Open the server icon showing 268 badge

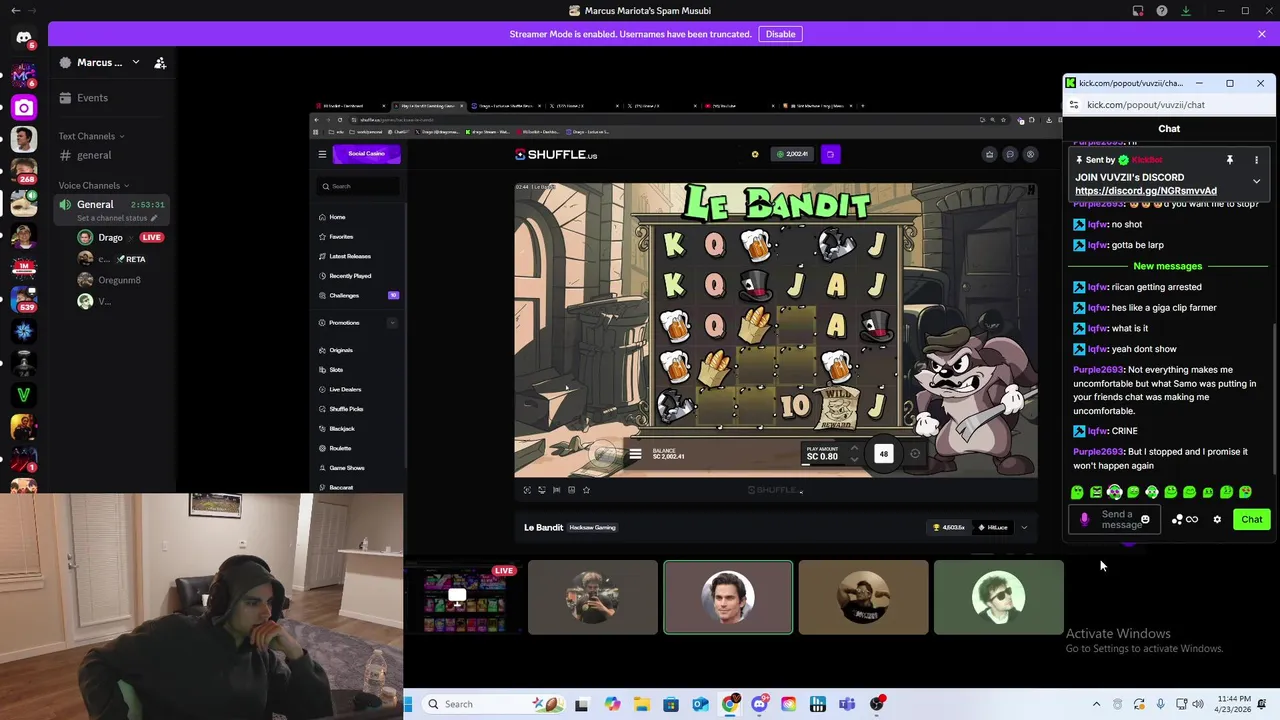click(24, 171)
